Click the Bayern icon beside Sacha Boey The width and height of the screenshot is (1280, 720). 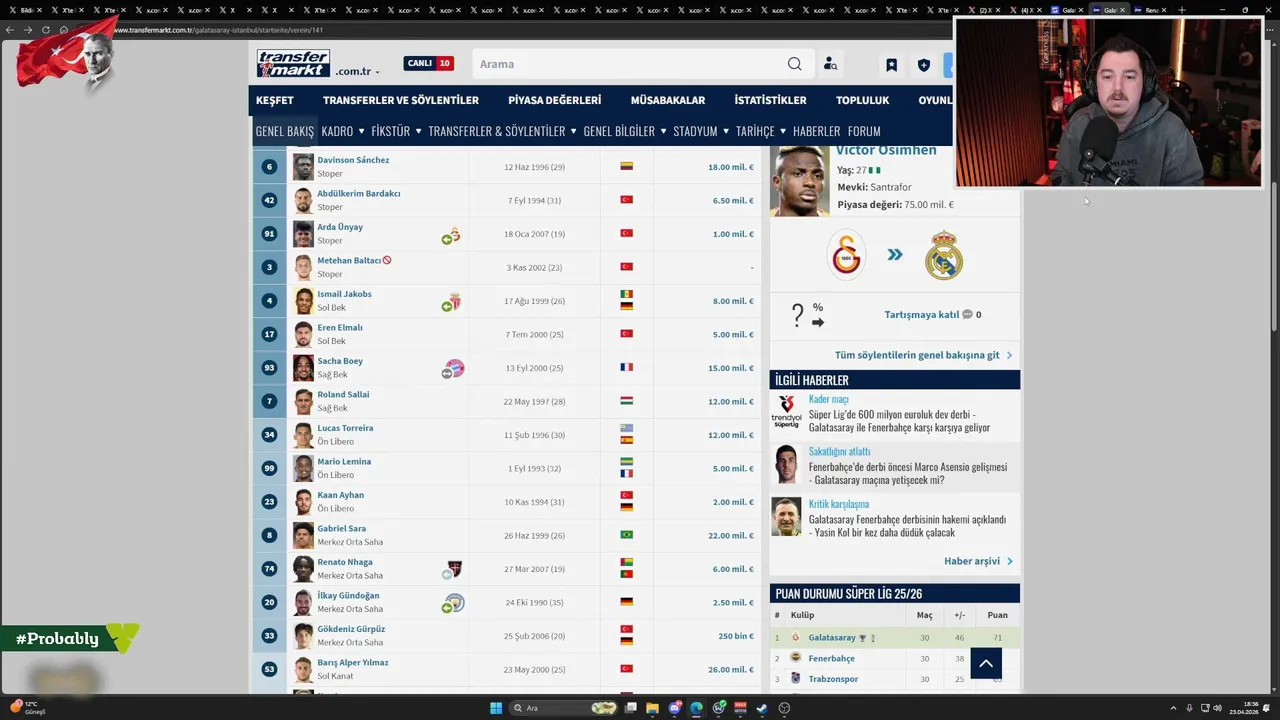pos(453,369)
